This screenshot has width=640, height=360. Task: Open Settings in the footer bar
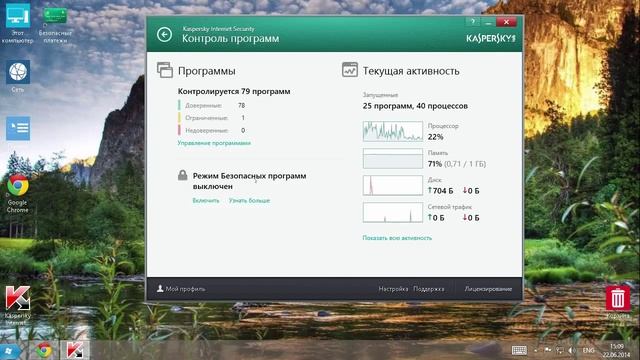tap(393, 289)
